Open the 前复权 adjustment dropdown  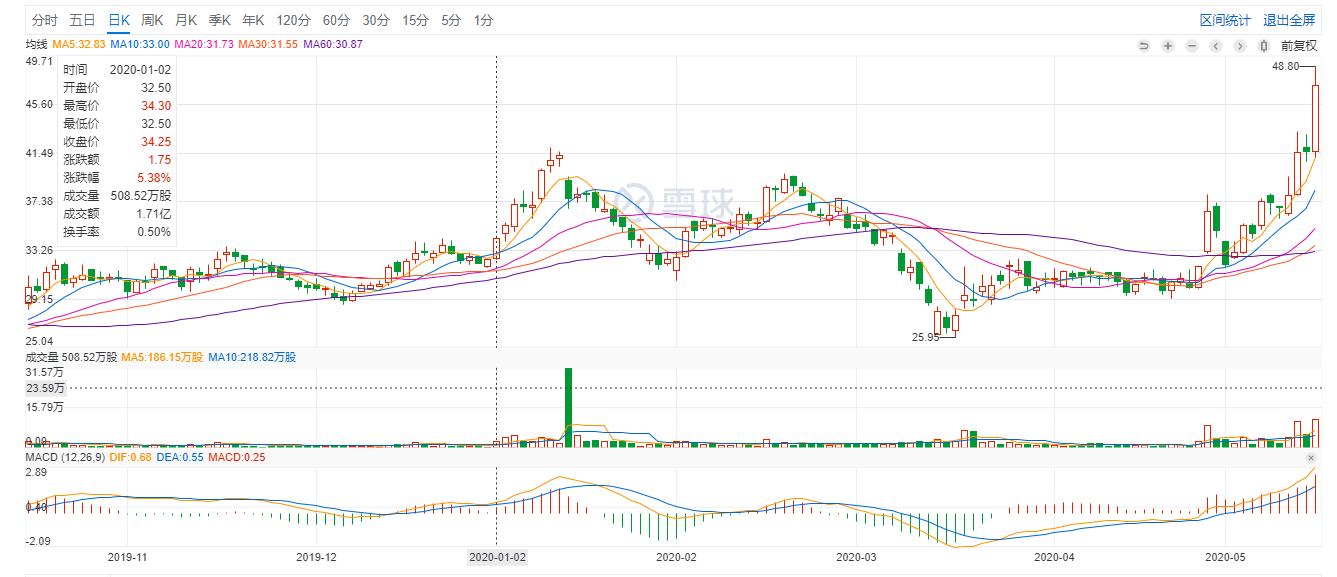[1299, 45]
